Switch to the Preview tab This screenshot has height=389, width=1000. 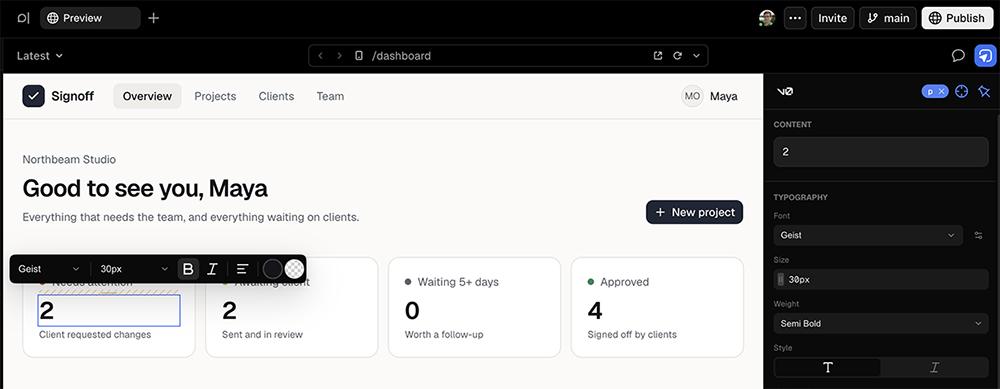click(90, 18)
